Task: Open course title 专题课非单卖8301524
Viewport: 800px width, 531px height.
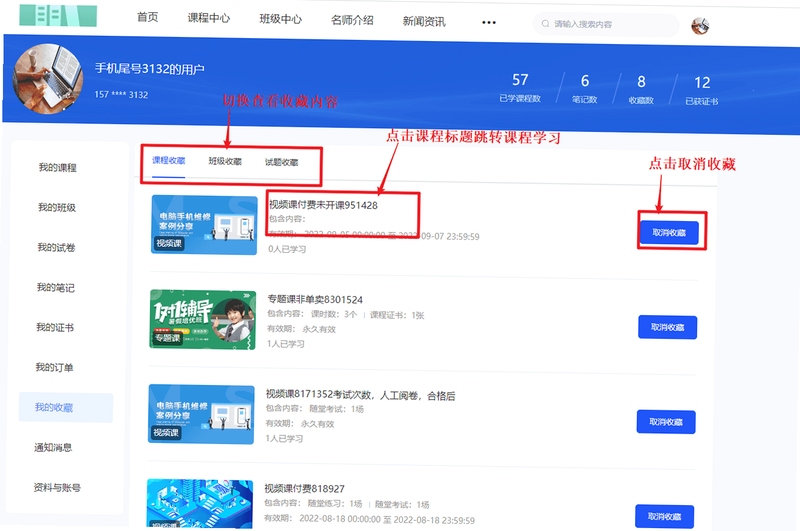Action: point(315,299)
